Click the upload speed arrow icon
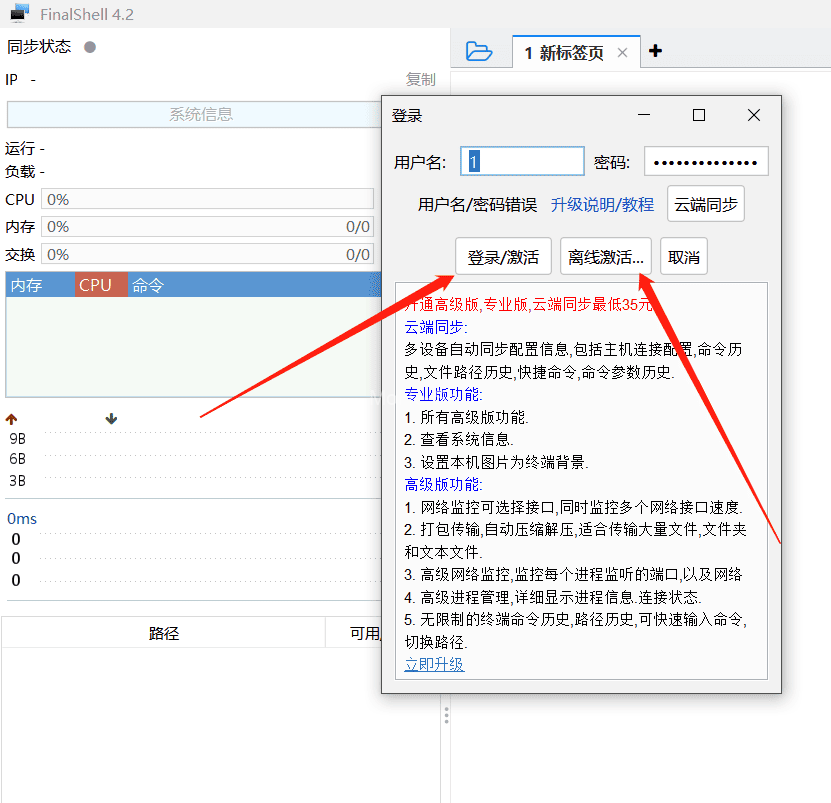 tap(10, 419)
